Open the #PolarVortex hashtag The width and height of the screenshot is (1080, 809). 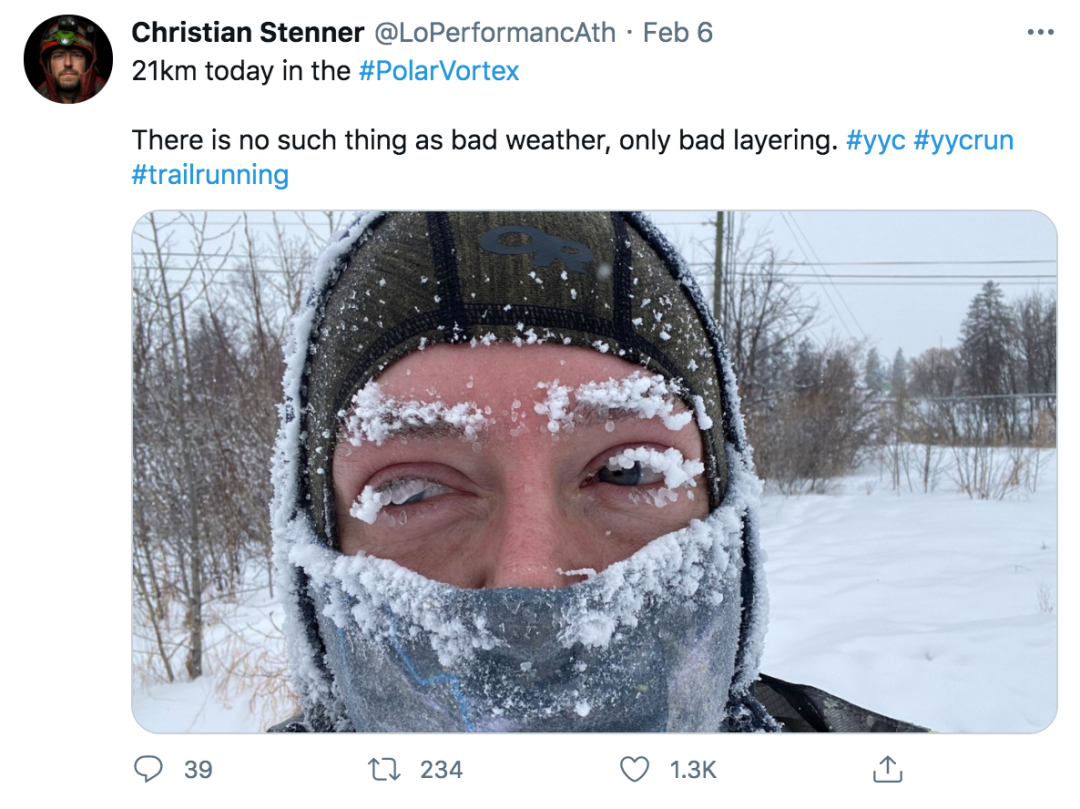point(438,72)
